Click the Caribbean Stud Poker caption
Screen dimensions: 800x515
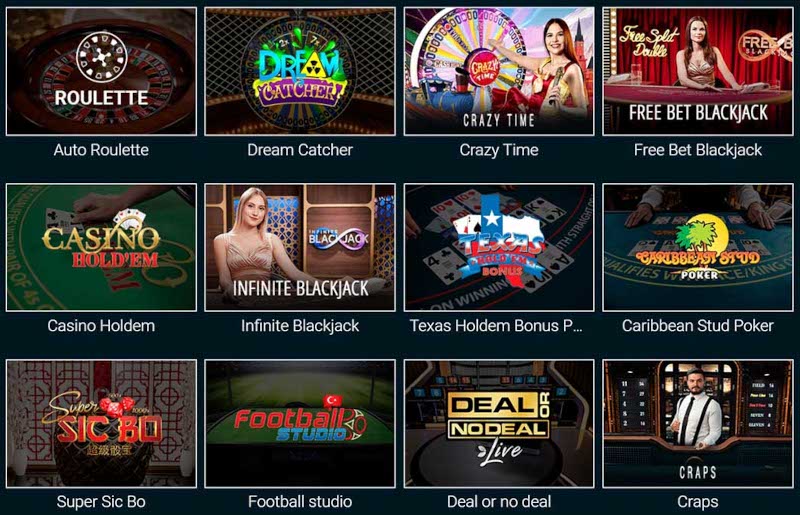698,326
